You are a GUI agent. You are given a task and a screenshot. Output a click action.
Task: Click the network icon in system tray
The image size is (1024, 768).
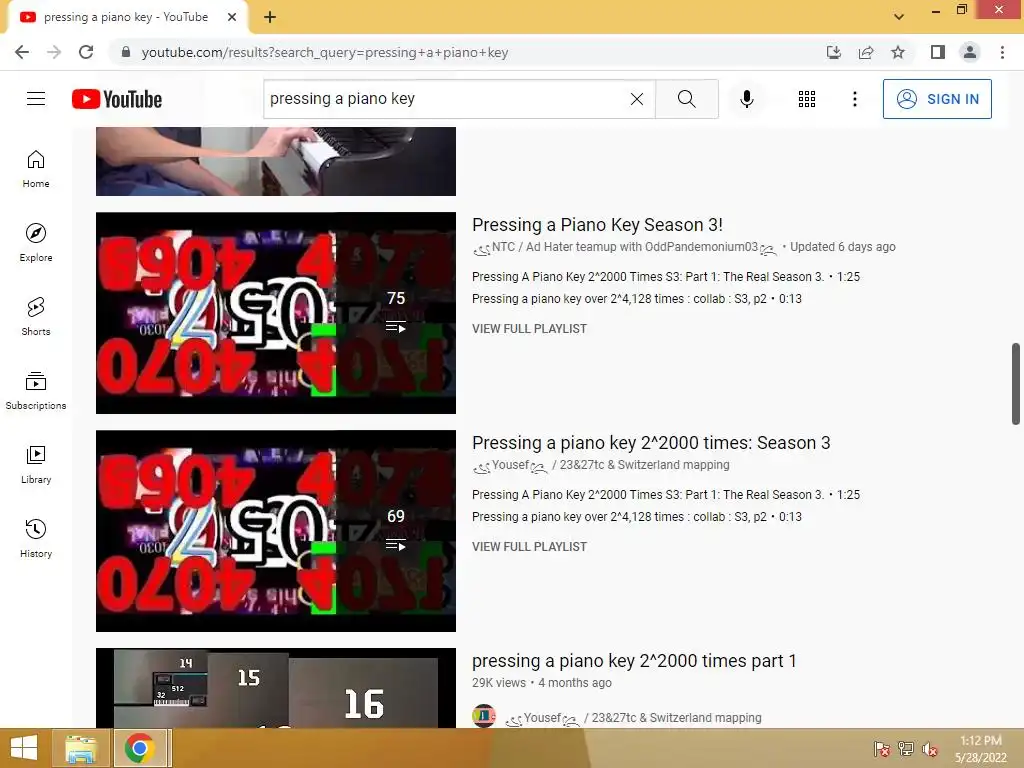(906, 749)
